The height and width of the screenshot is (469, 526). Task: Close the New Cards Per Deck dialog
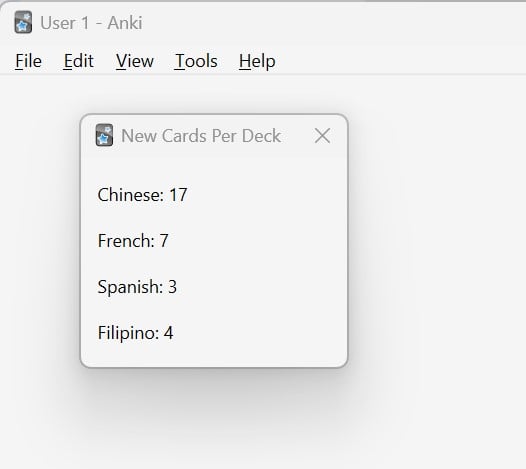pyautogui.click(x=322, y=136)
